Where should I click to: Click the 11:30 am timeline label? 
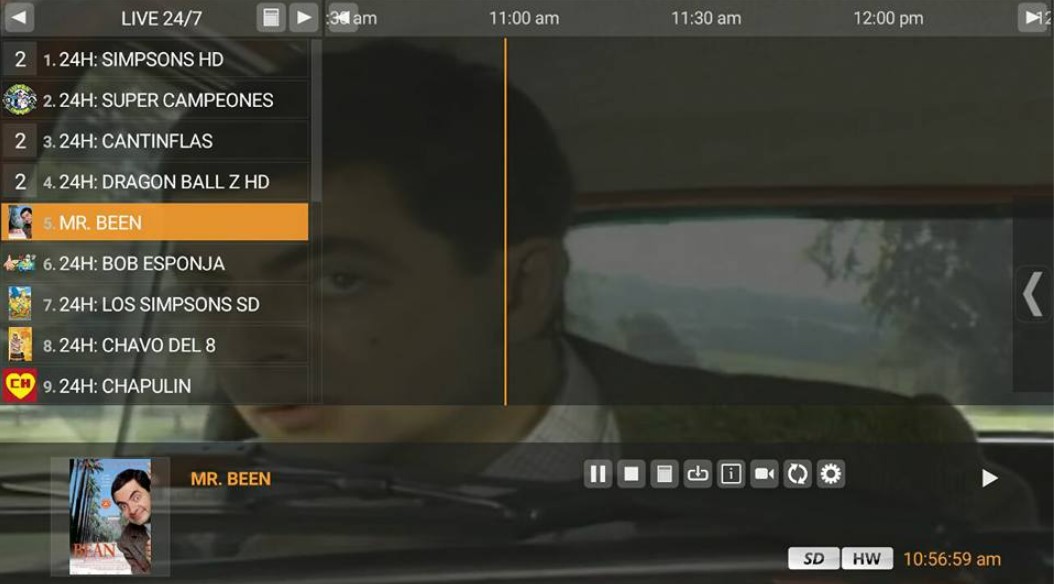pyautogui.click(x=706, y=18)
